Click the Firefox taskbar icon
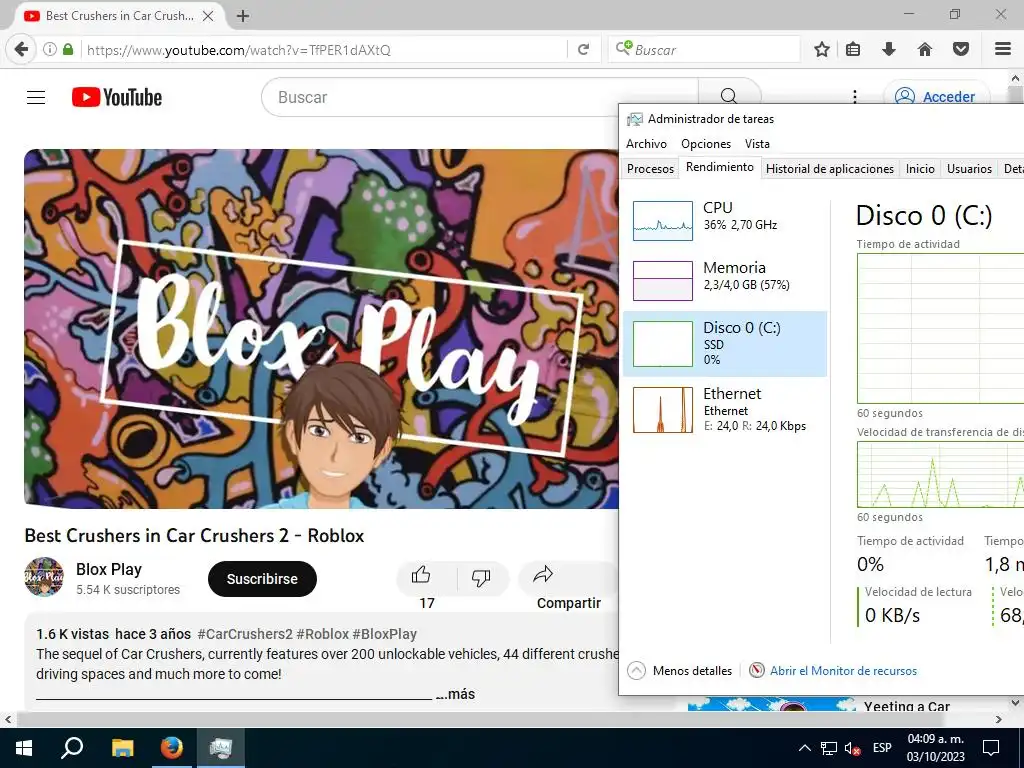The width and height of the screenshot is (1024, 768). (172, 748)
